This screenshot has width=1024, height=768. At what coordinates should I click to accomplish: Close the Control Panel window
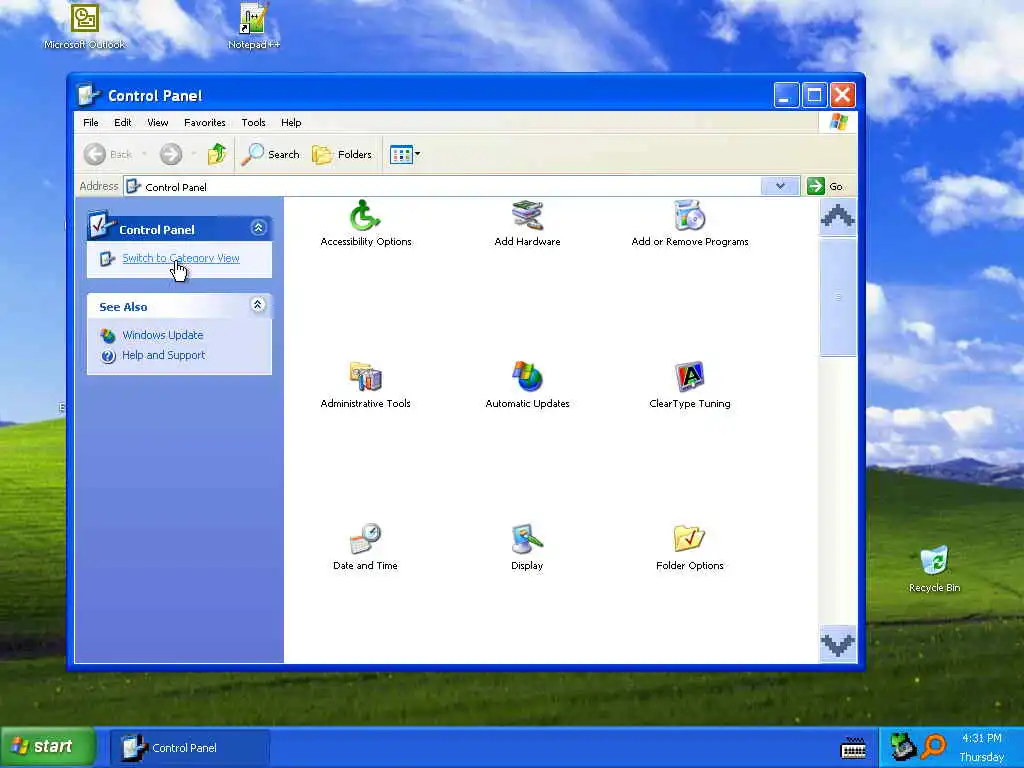pos(842,95)
